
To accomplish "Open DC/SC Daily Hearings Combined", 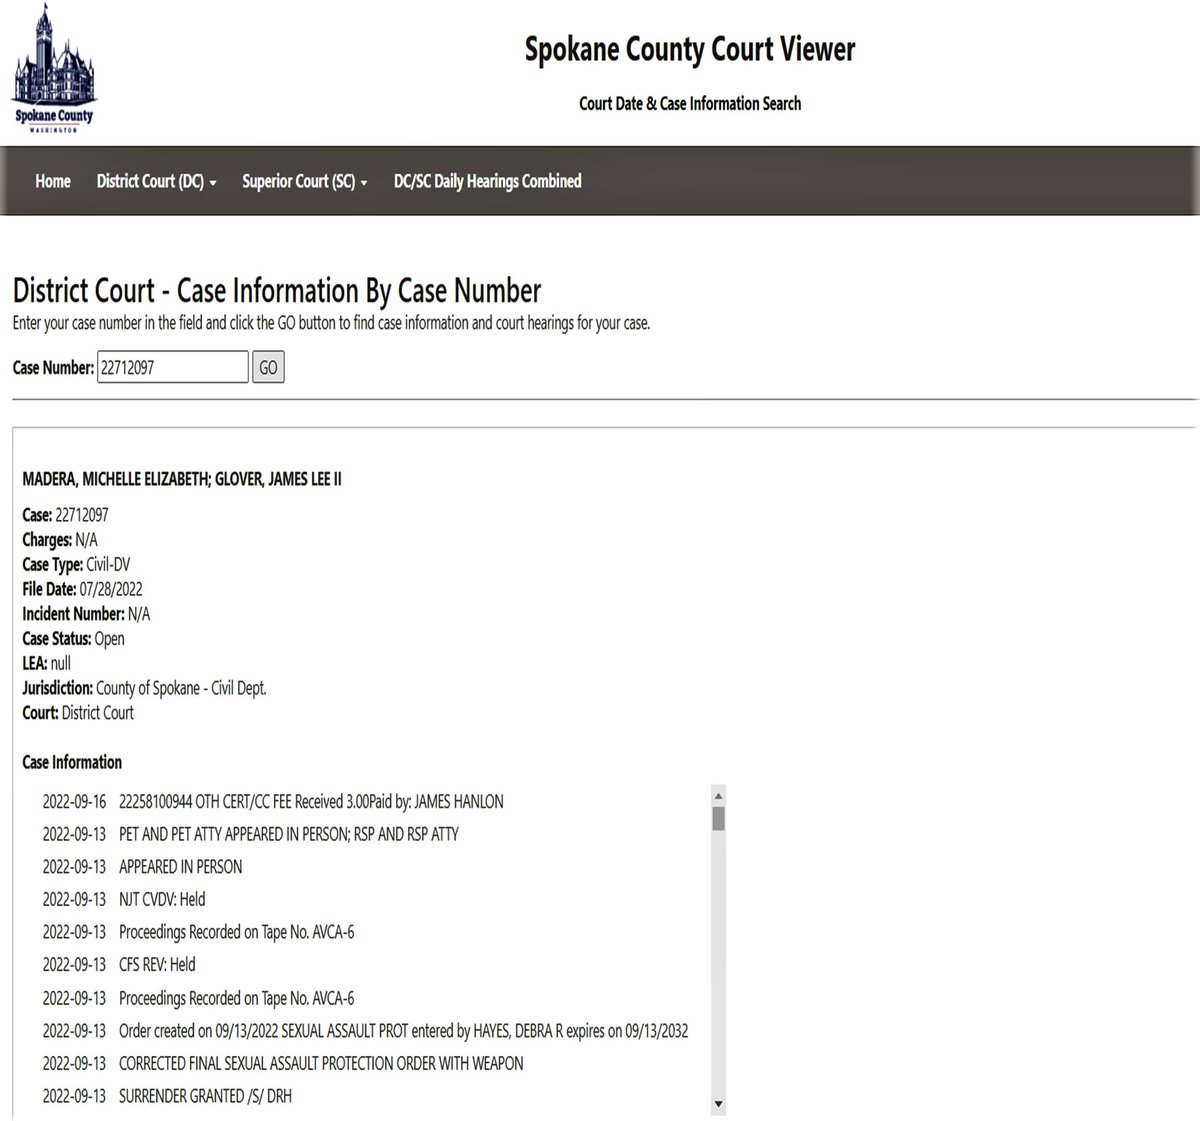I will click(x=487, y=181).
